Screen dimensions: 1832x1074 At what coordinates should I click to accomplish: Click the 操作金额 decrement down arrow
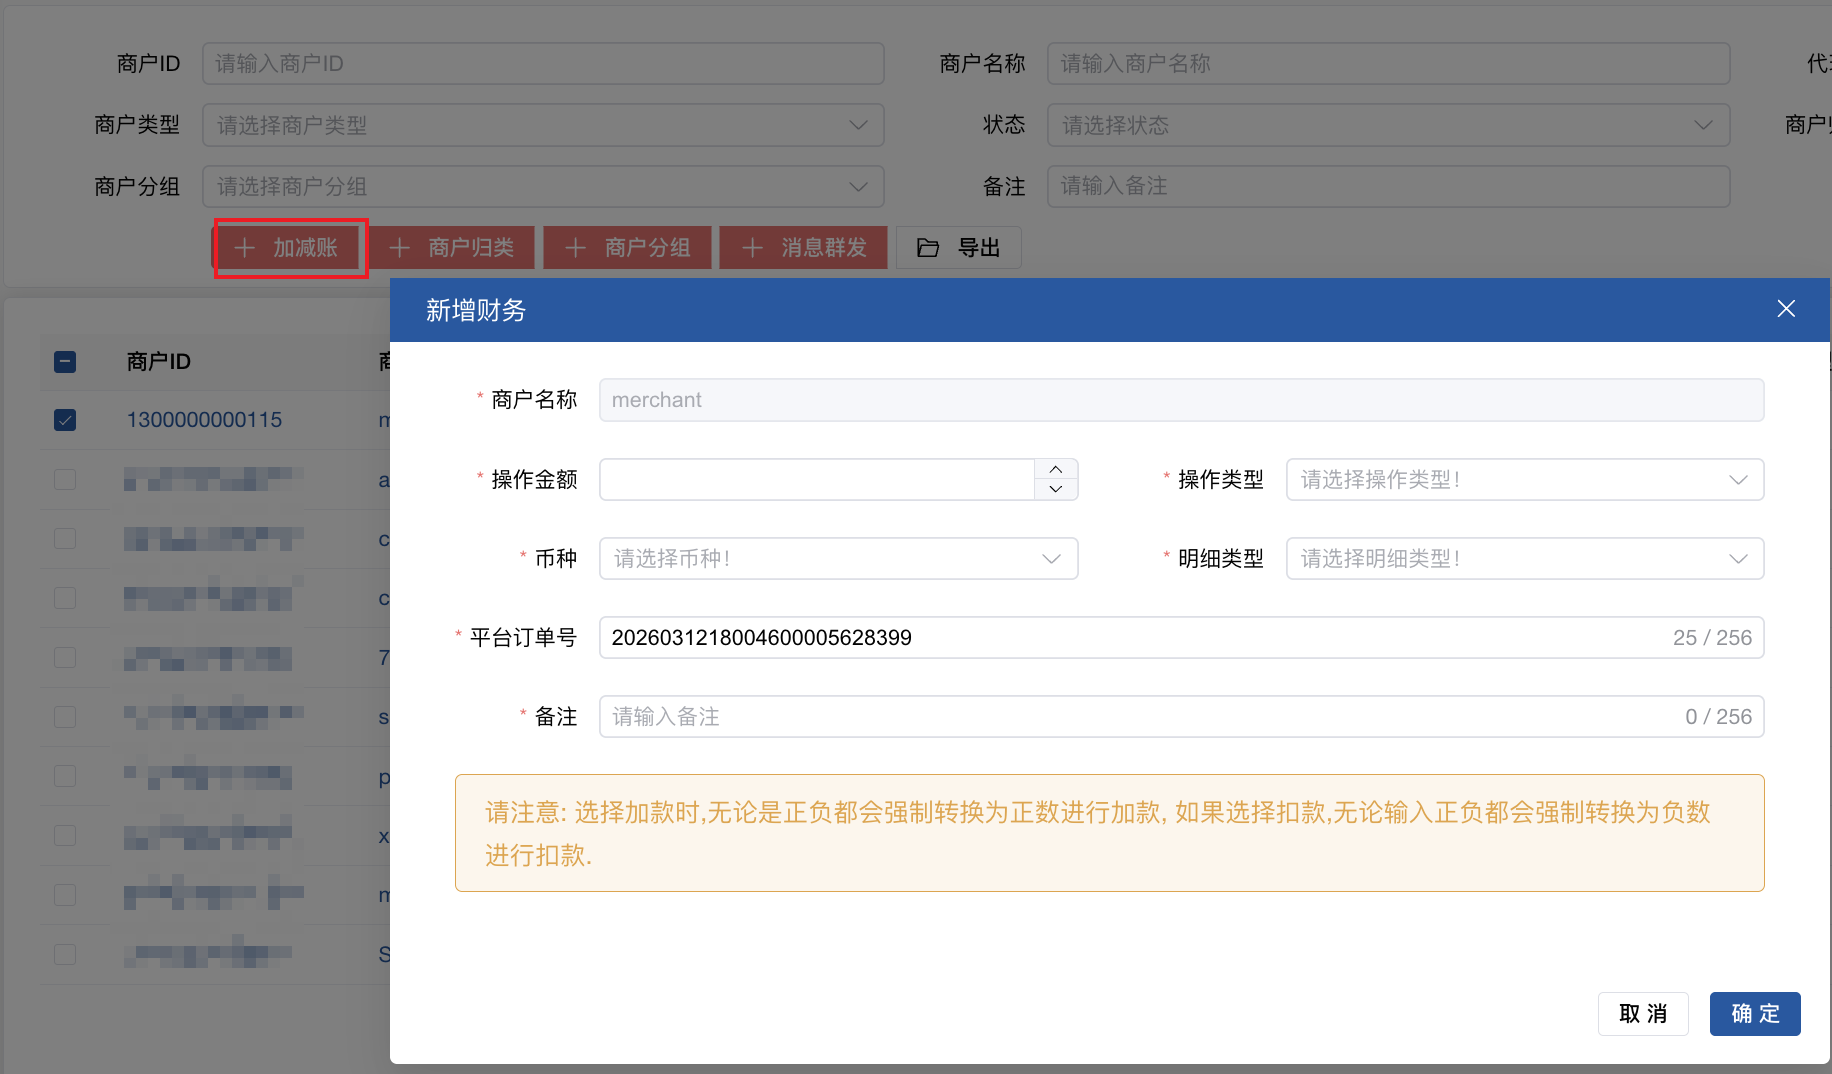[x=1056, y=489]
